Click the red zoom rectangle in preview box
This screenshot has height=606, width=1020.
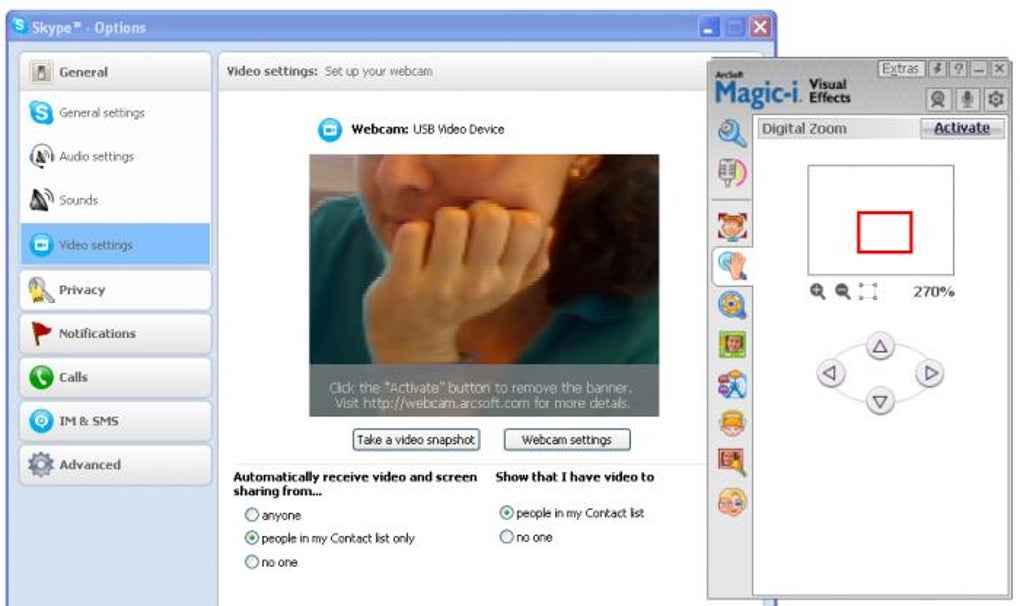click(x=885, y=232)
